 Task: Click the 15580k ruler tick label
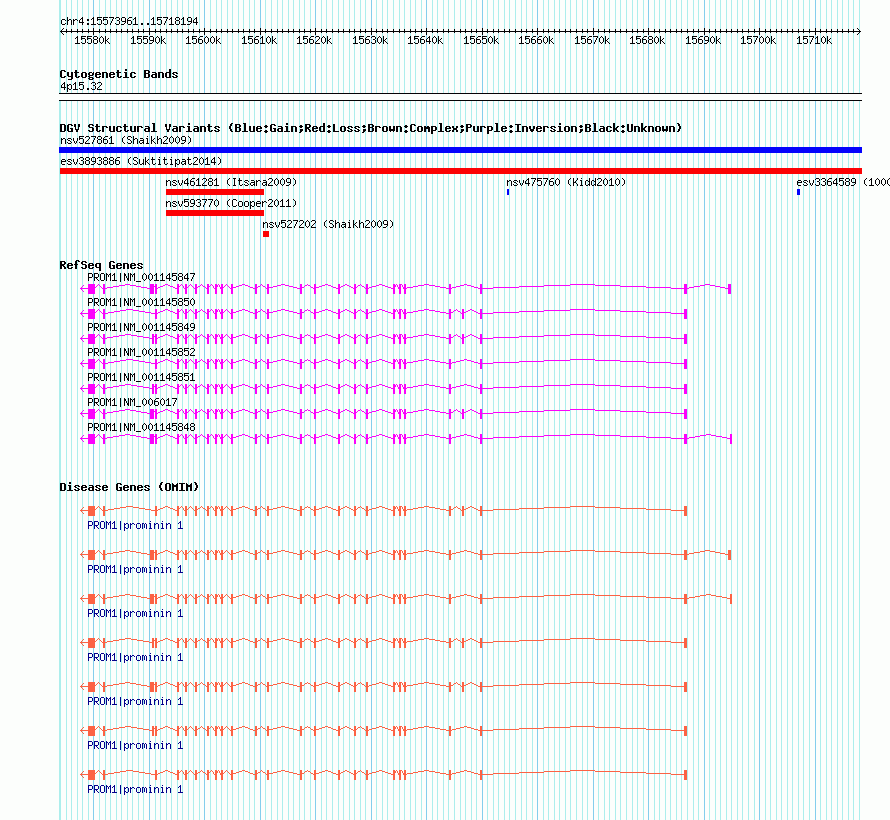(92, 40)
